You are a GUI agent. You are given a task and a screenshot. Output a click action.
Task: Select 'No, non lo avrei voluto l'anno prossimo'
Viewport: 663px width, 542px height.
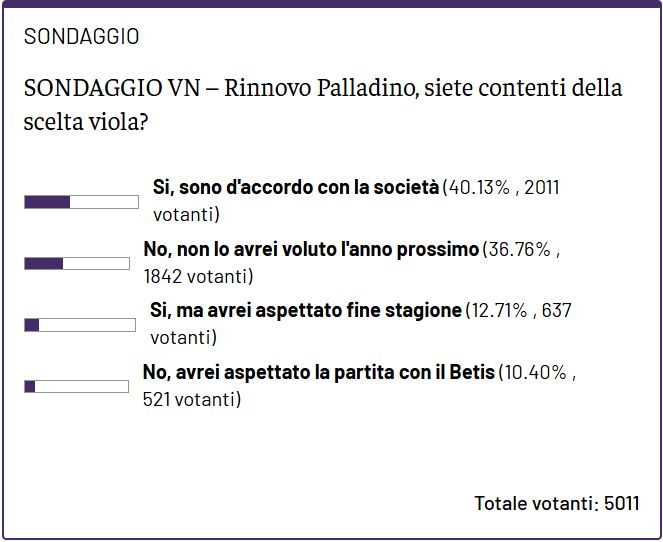pyautogui.click(x=311, y=249)
